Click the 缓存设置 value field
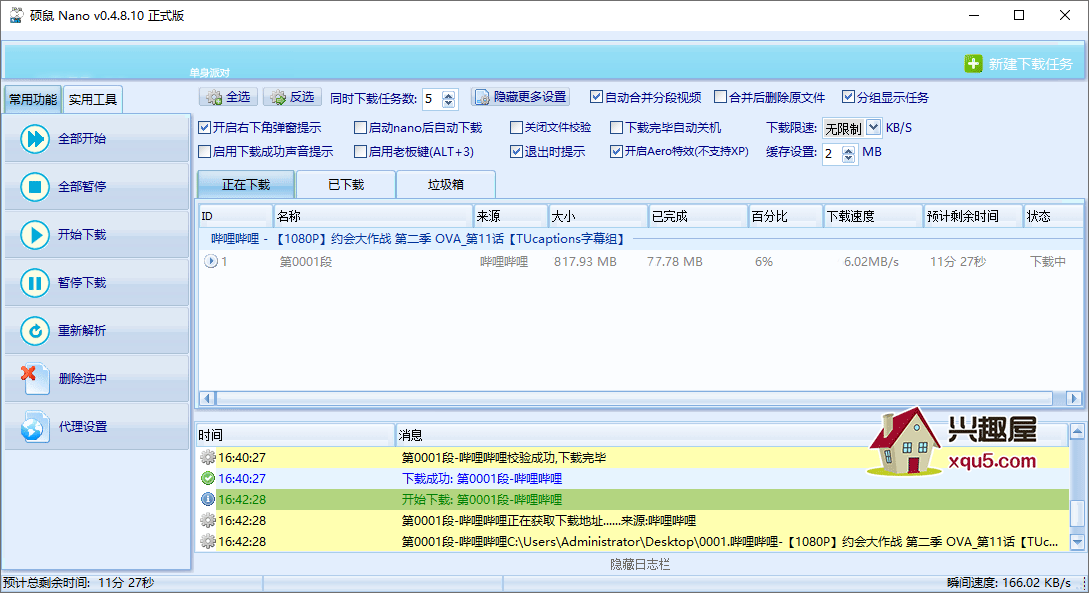 (x=832, y=153)
